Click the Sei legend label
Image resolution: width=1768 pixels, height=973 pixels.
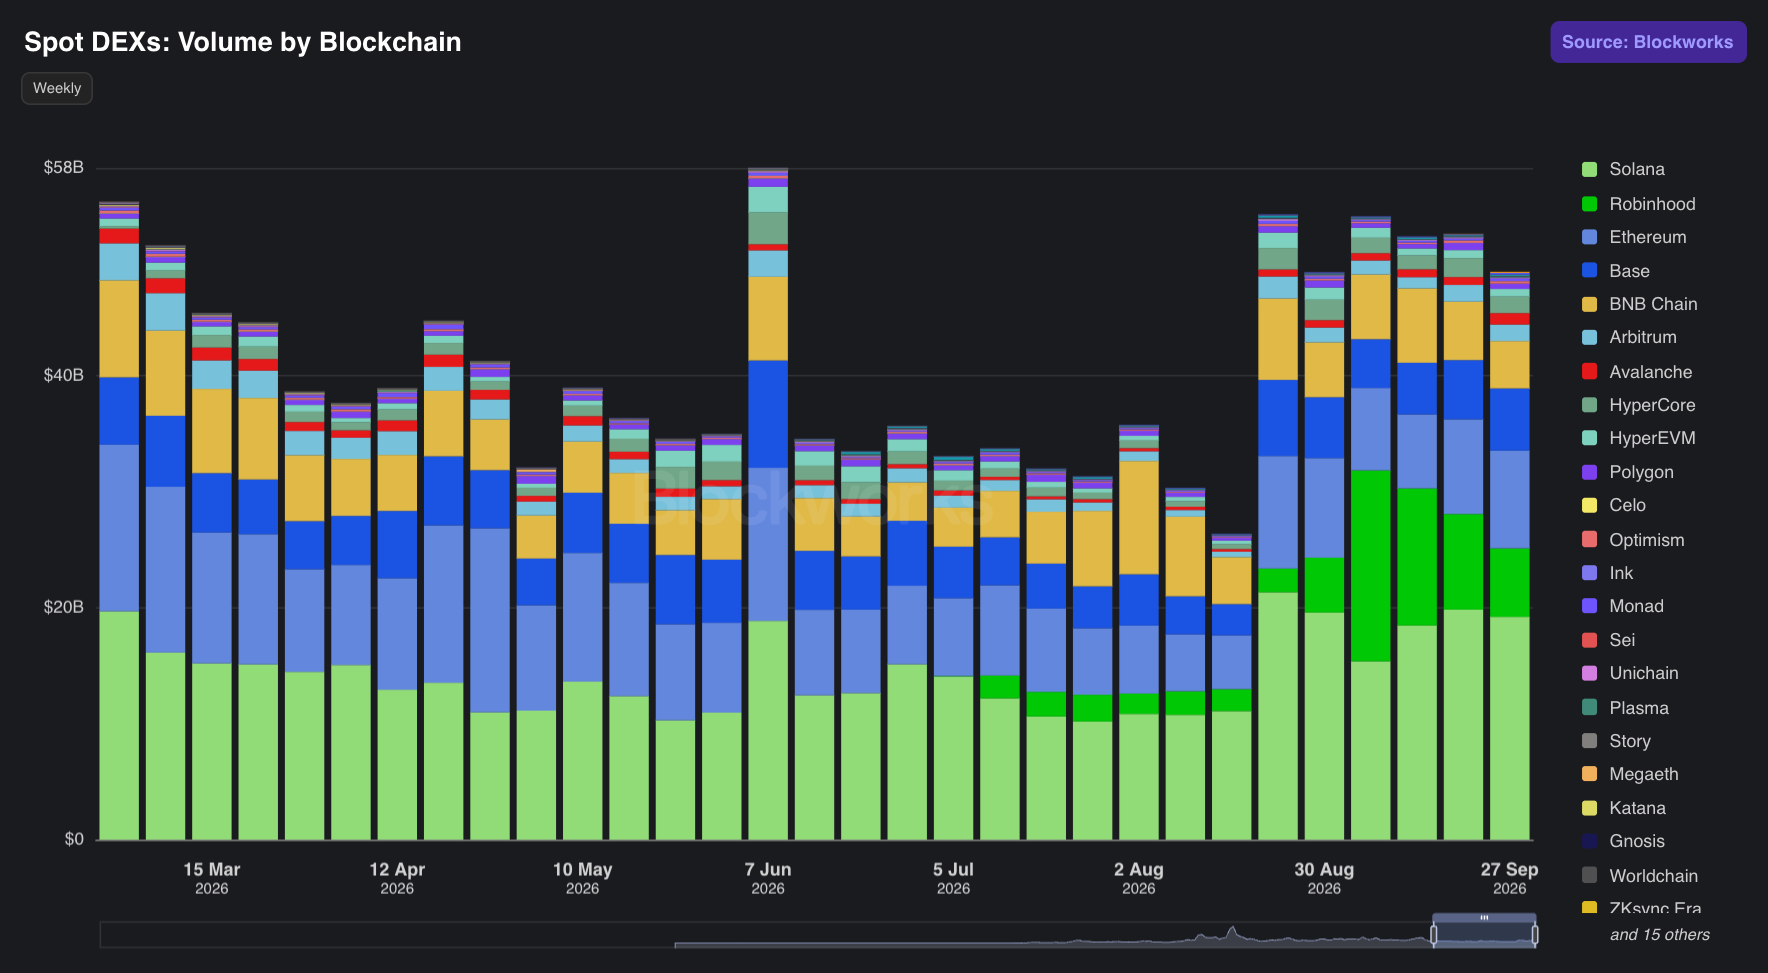(1622, 640)
